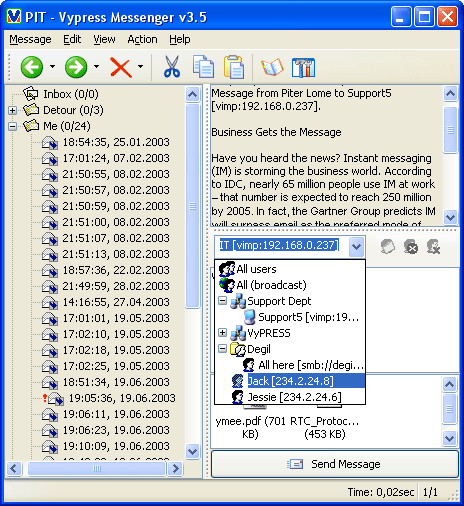Viewport: 464px width, 506px height.
Task: Click the folder tree horizontal scrollbar thumb
Action: [97, 469]
